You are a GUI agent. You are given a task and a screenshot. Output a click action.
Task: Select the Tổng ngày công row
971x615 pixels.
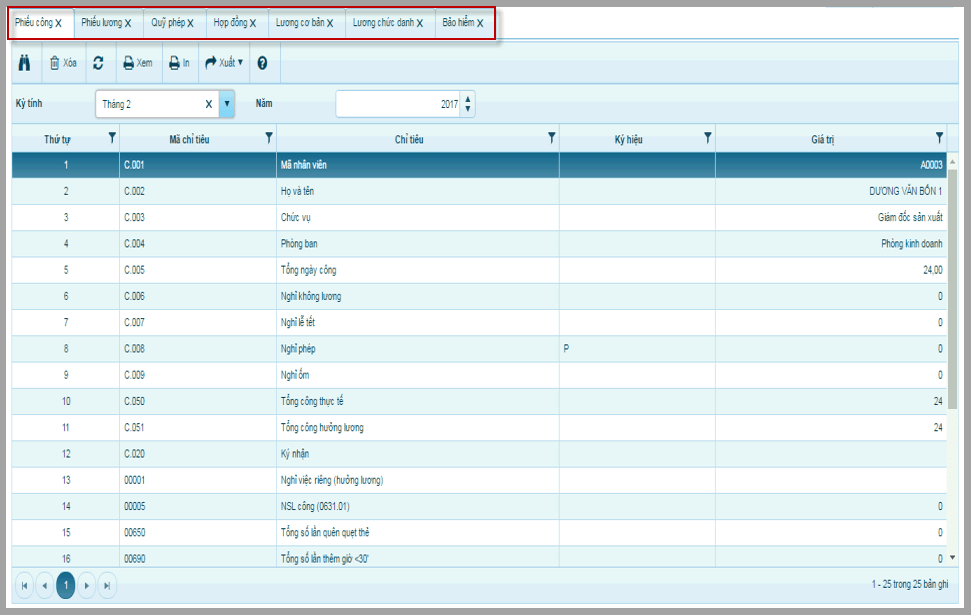[479, 270]
